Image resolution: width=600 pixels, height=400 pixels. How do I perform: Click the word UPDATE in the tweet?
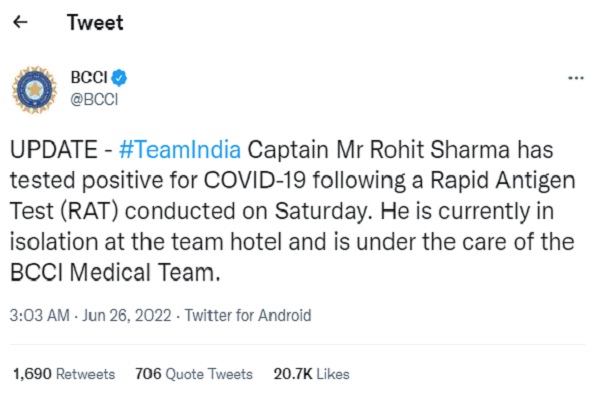click(53, 152)
